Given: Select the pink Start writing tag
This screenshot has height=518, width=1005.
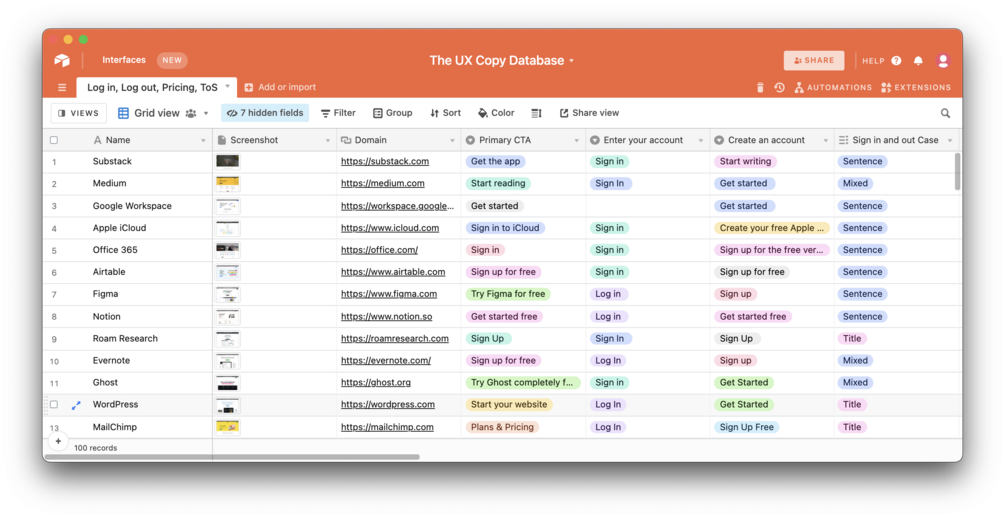Looking at the screenshot, I should (x=745, y=162).
